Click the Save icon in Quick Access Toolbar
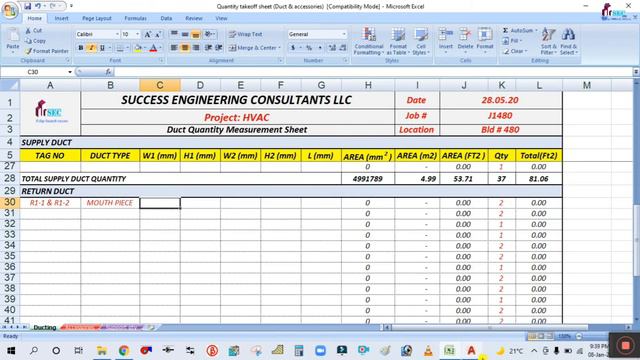 [27, 6]
